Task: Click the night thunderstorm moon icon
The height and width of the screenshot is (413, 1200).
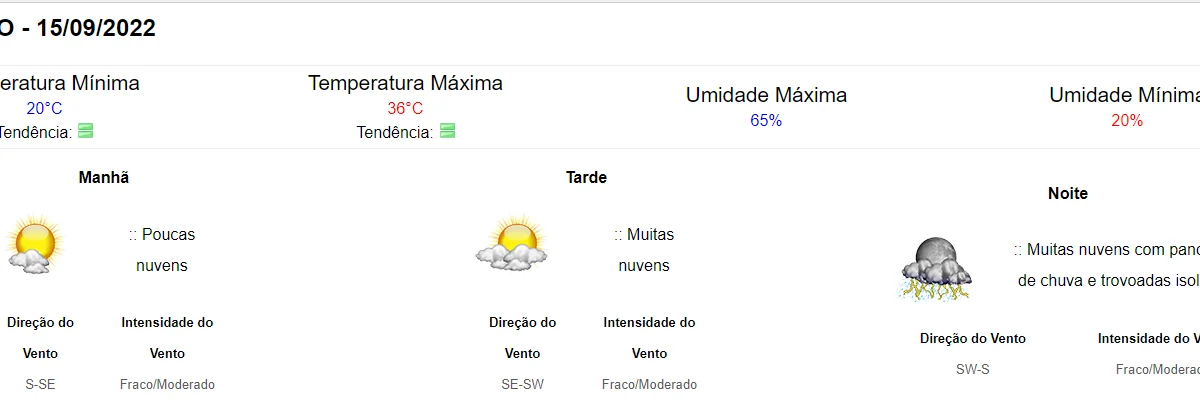Action: 936,268
